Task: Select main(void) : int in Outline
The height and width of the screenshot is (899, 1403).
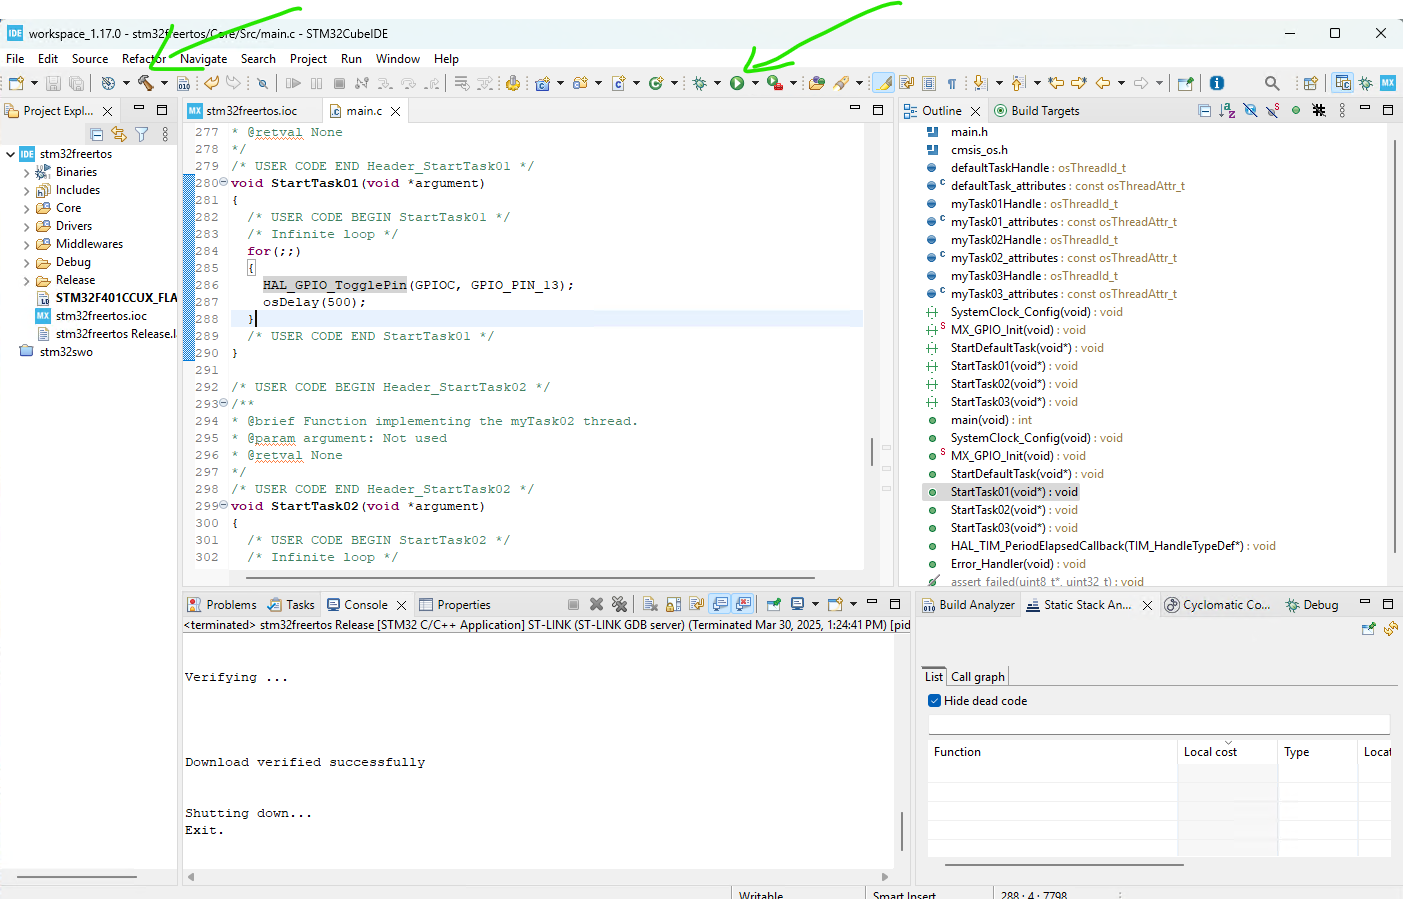Action: tap(991, 420)
